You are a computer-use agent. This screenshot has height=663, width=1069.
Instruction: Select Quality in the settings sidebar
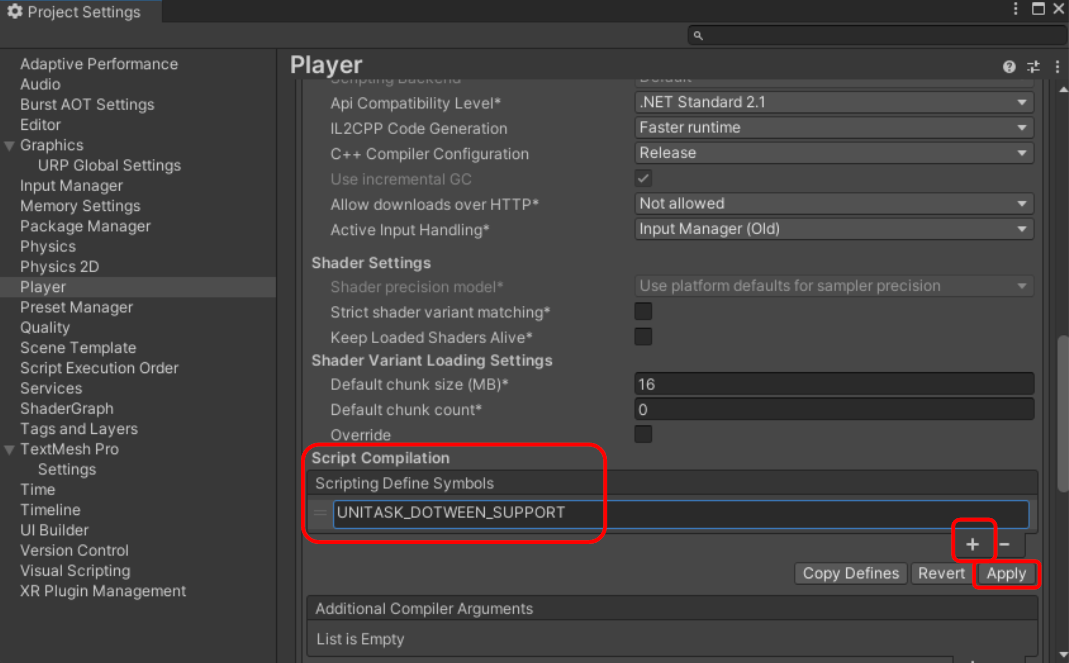(x=45, y=327)
